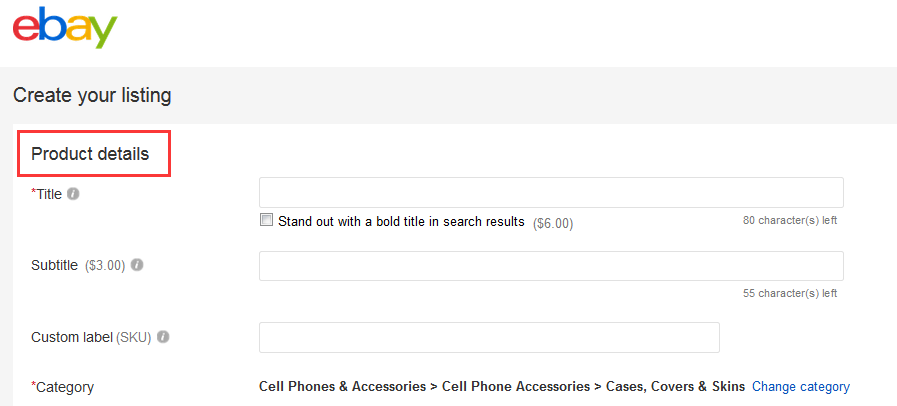Click the Subtitle ($3.00) label
897x406 pixels.
(78, 265)
